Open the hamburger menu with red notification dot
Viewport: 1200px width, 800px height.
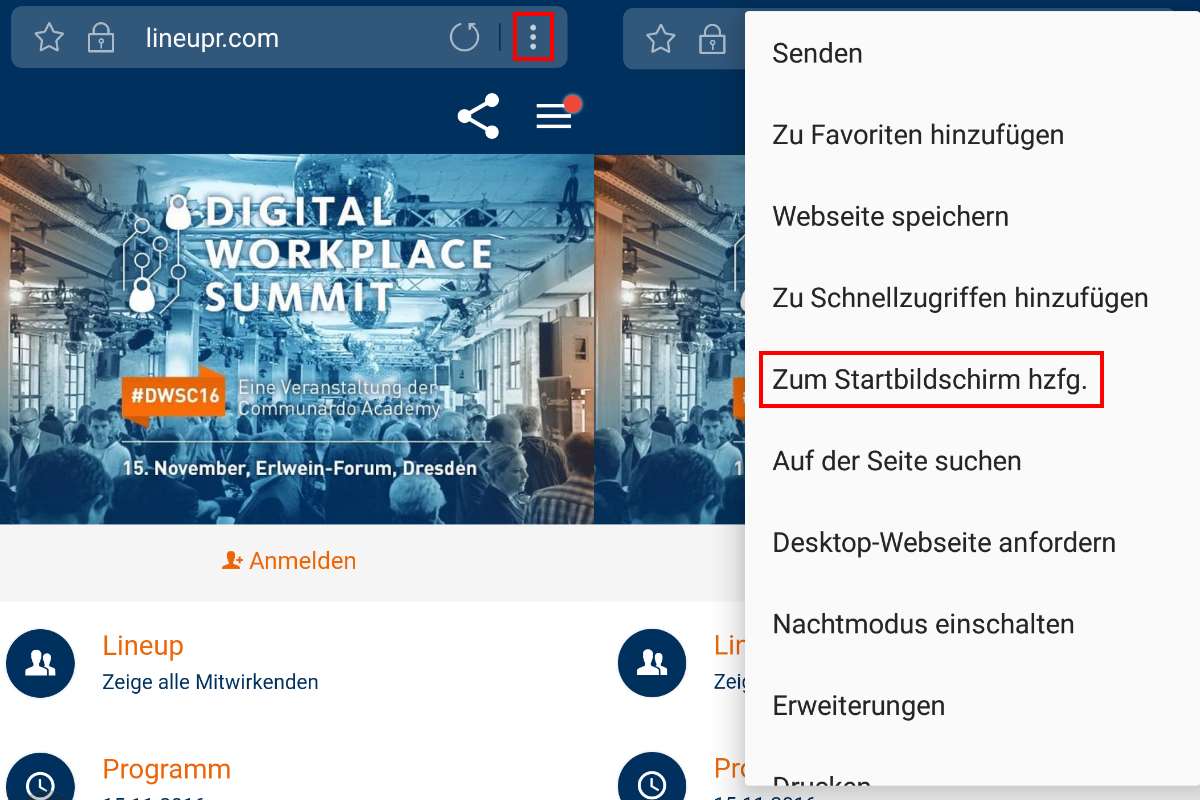click(553, 116)
